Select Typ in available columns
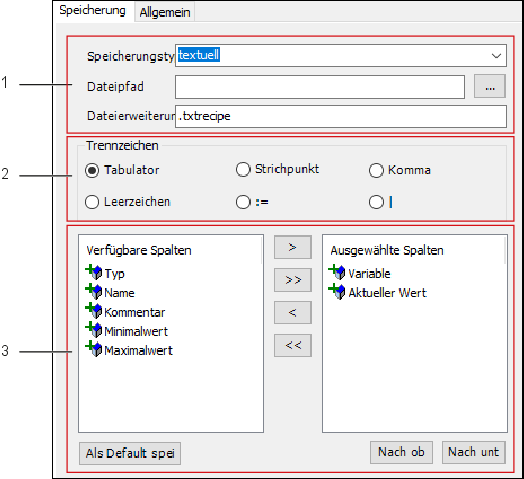The width and height of the screenshot is (524, 479). (x=115, y=274)
